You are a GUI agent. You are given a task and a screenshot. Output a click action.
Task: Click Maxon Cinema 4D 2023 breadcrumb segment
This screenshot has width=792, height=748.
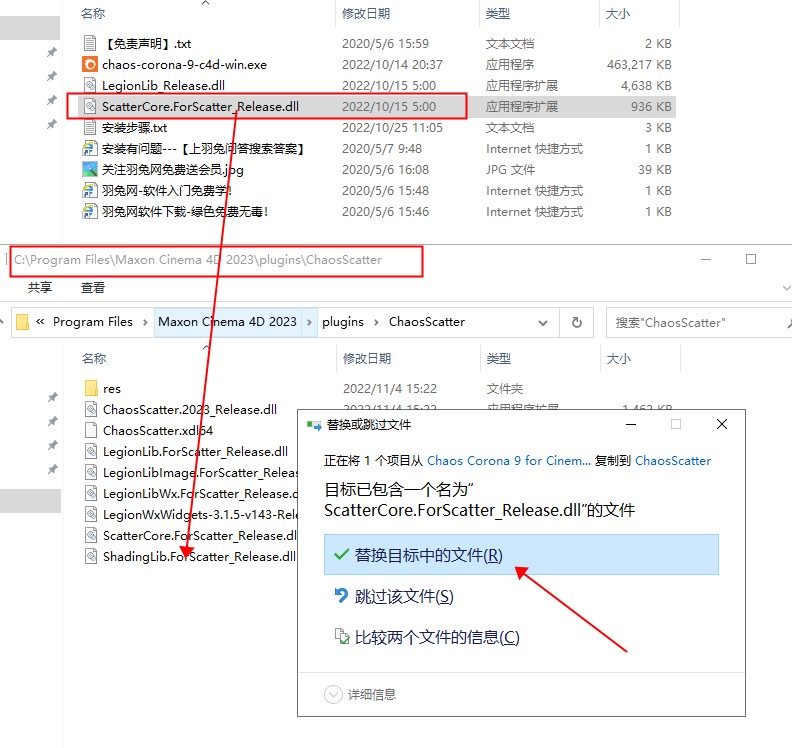(227, 322)
